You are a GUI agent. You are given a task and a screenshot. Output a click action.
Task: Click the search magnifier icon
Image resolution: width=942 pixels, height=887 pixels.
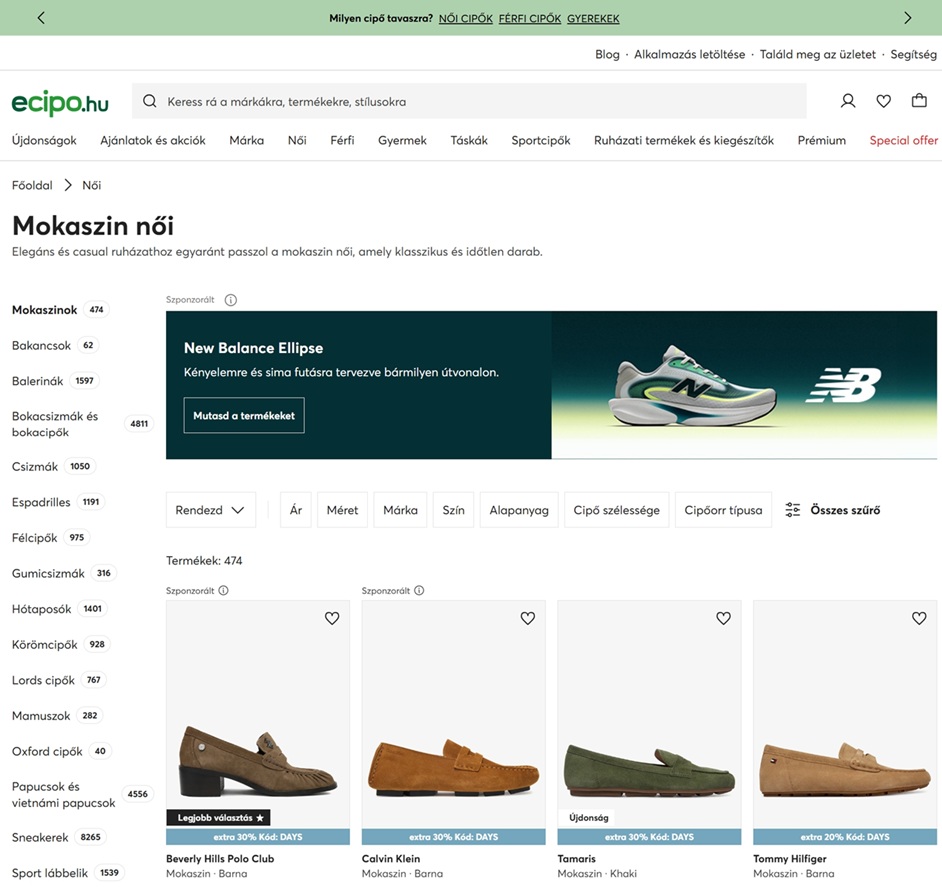click(x=150, y=101)
